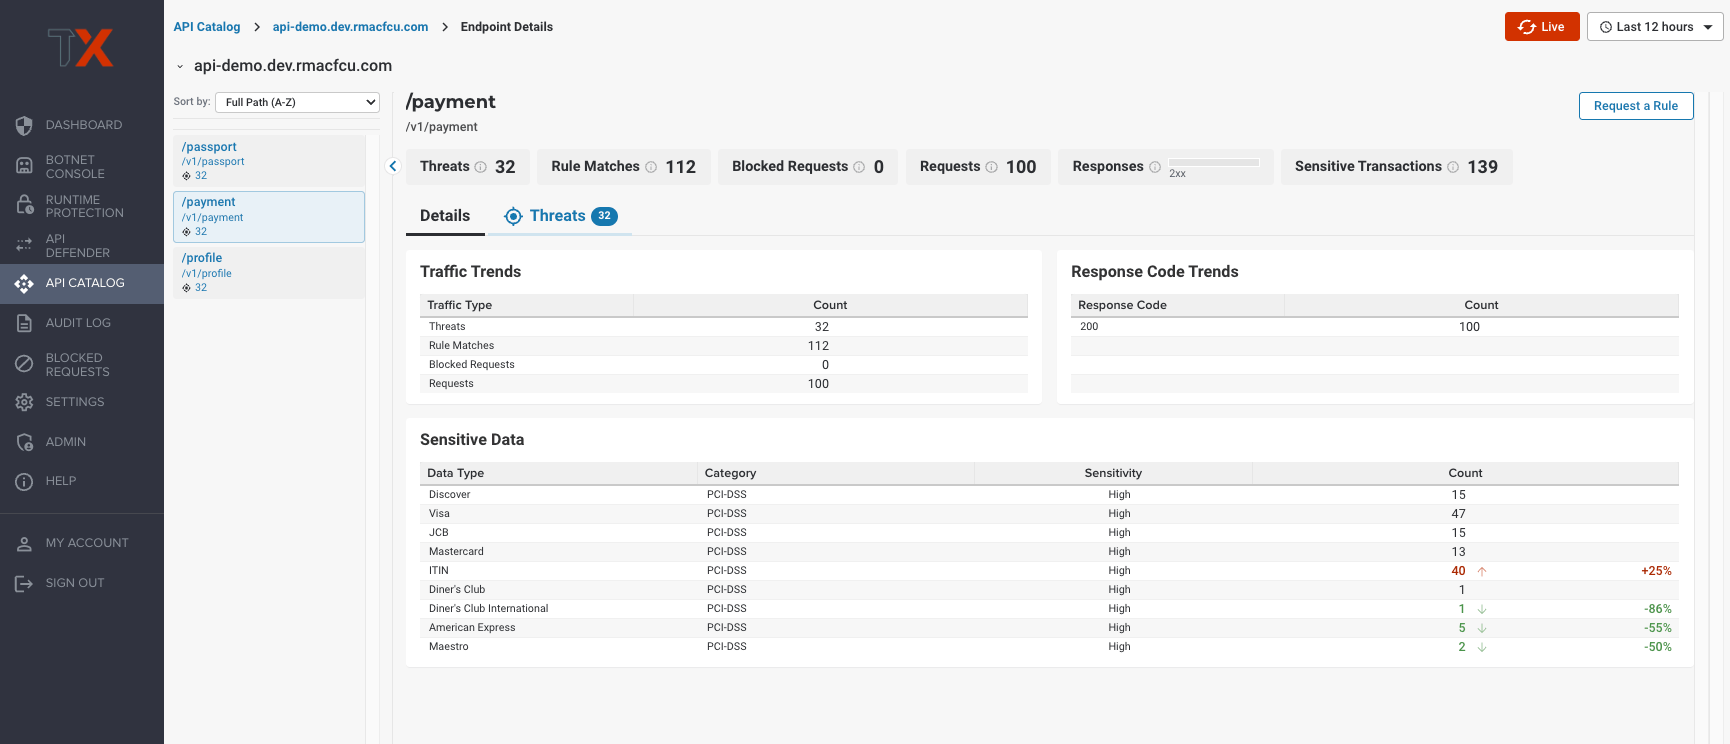
Task: Open API Defender icon in sidebar
Action: coord(24,245)
